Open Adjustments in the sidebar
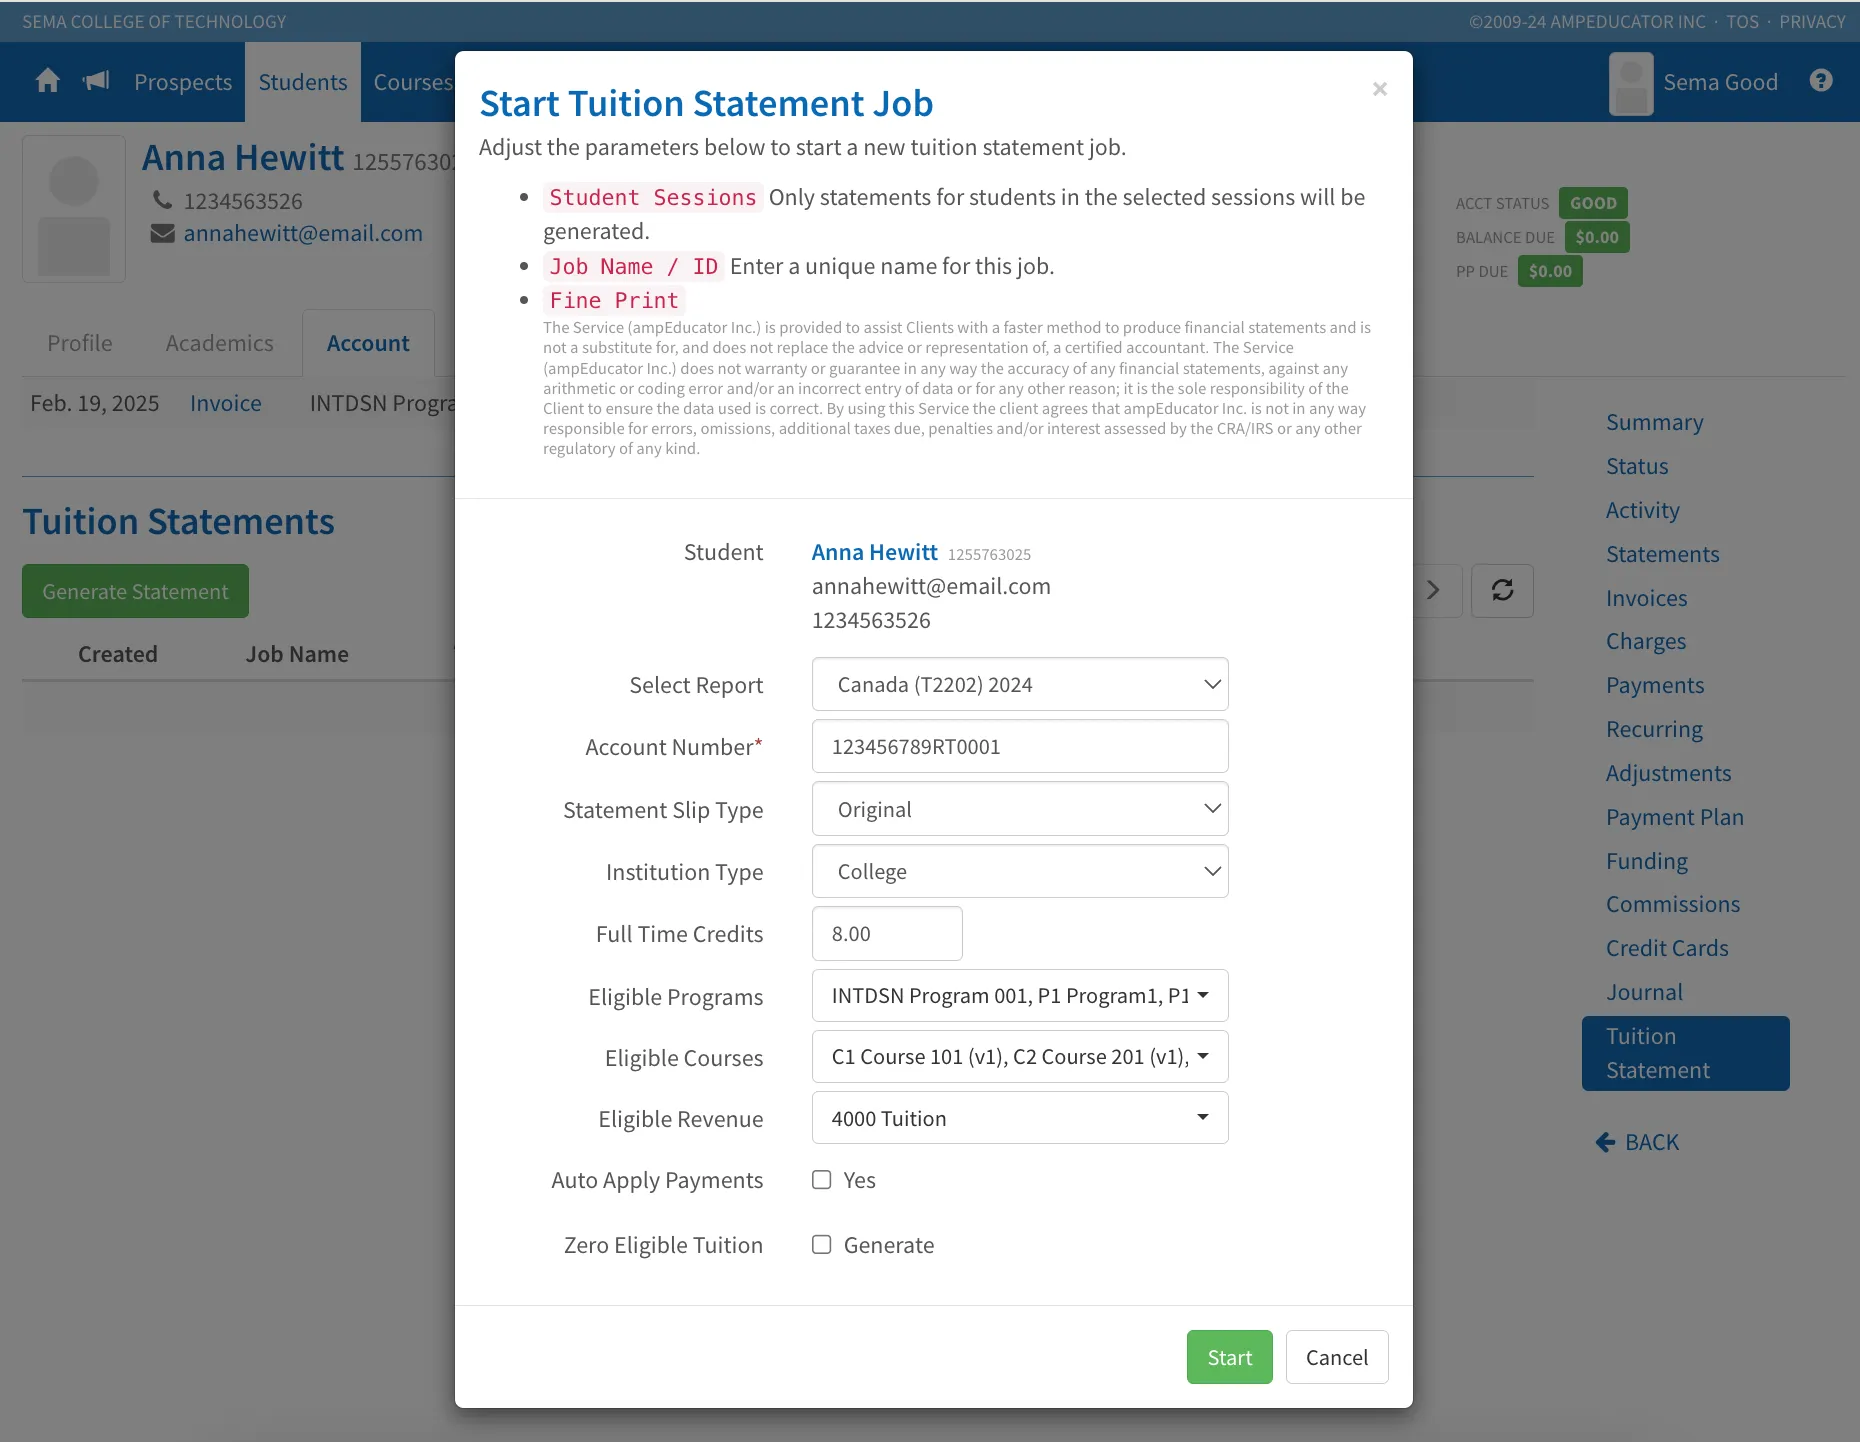 (1668, 773)
